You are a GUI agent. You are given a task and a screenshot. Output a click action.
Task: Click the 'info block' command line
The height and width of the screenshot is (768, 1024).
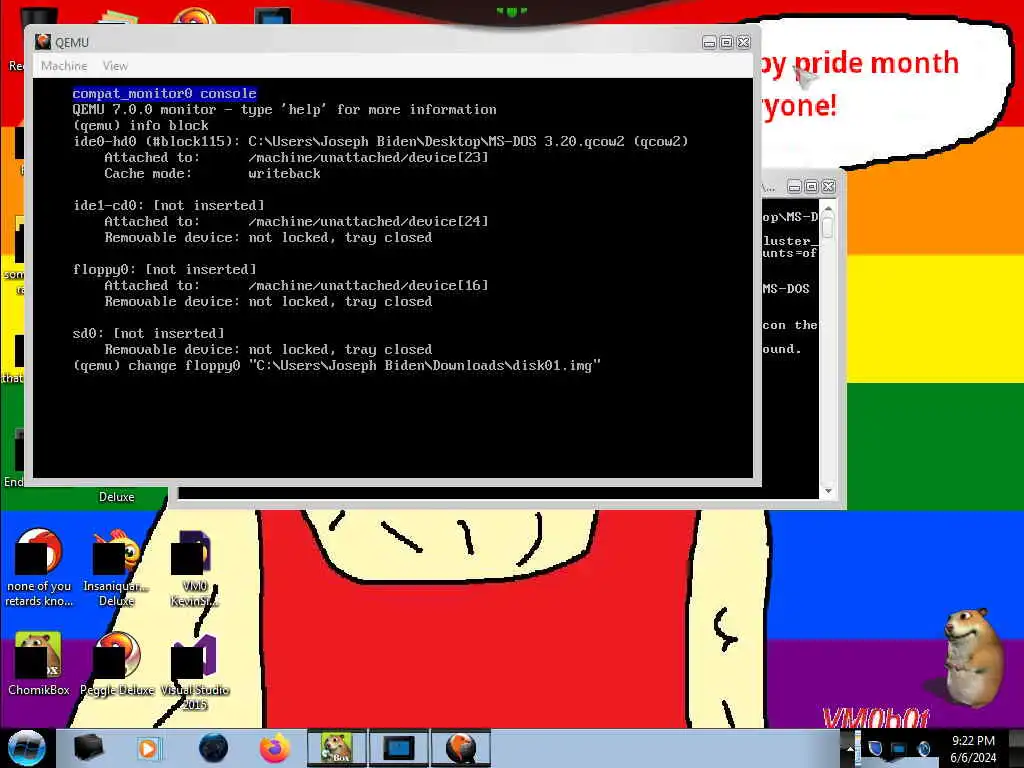pos(140,125)
